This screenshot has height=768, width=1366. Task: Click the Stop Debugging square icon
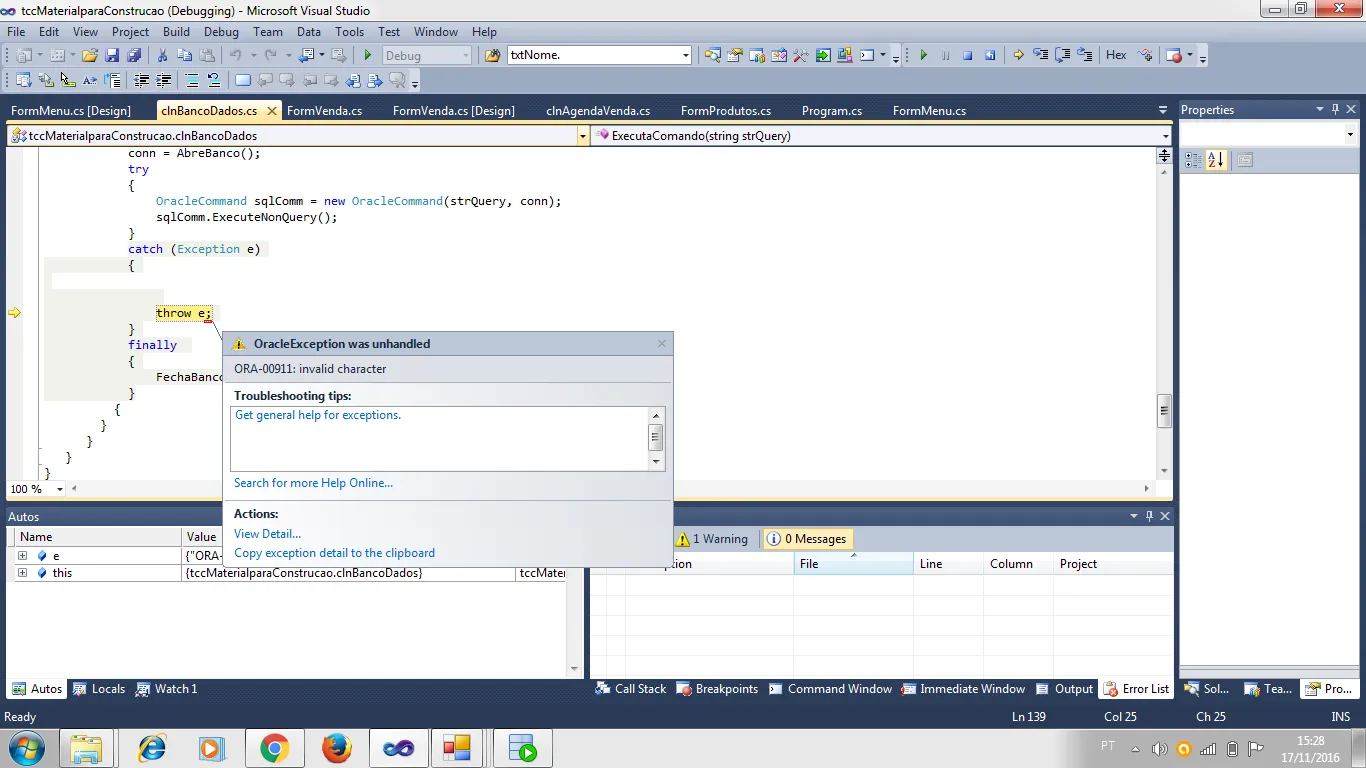click(967, 55)
